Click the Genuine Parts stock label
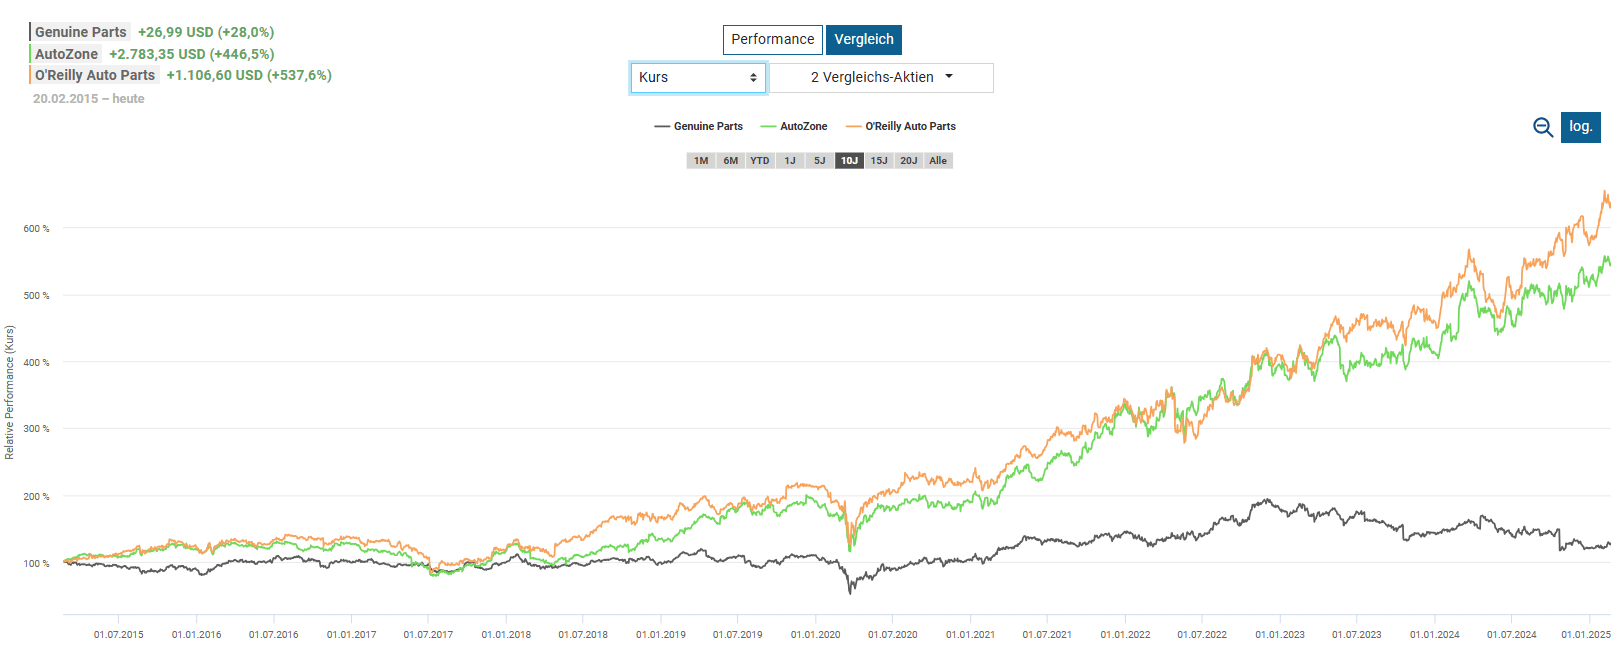The height and width of the screenshot is (653, 1618). 81,32
